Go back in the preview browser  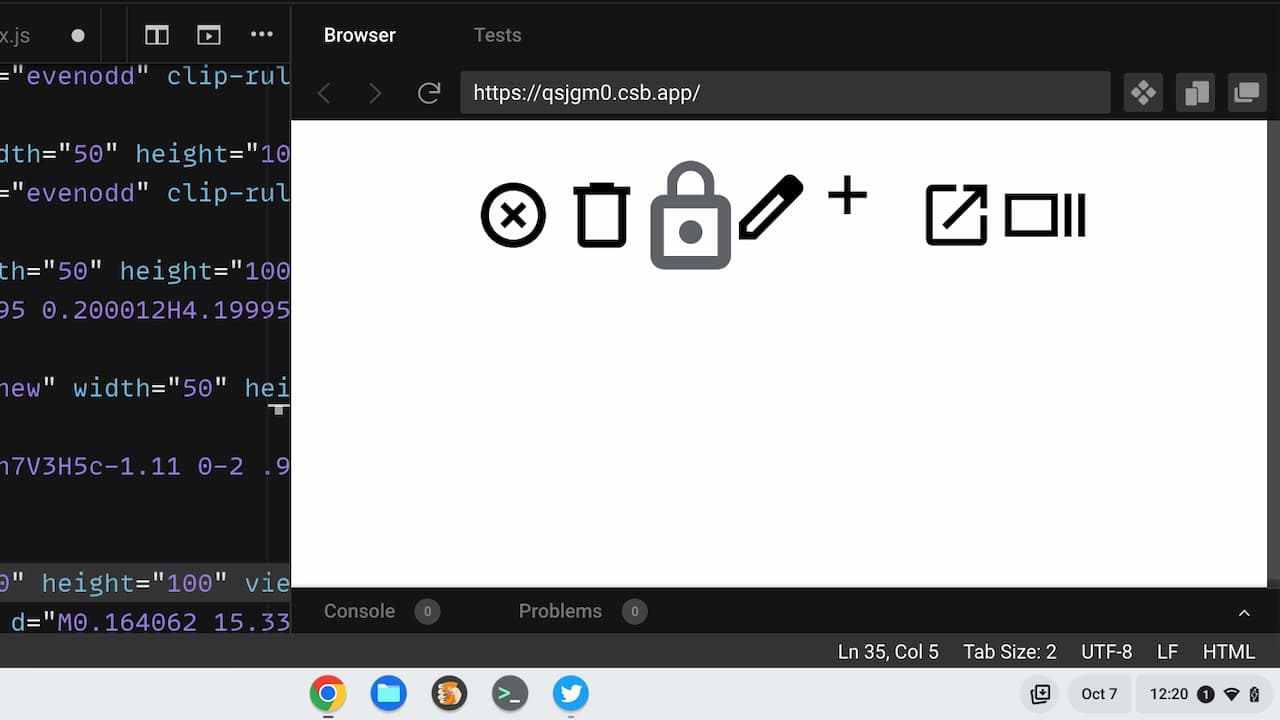pyautogui.click(x=324, y=93)
